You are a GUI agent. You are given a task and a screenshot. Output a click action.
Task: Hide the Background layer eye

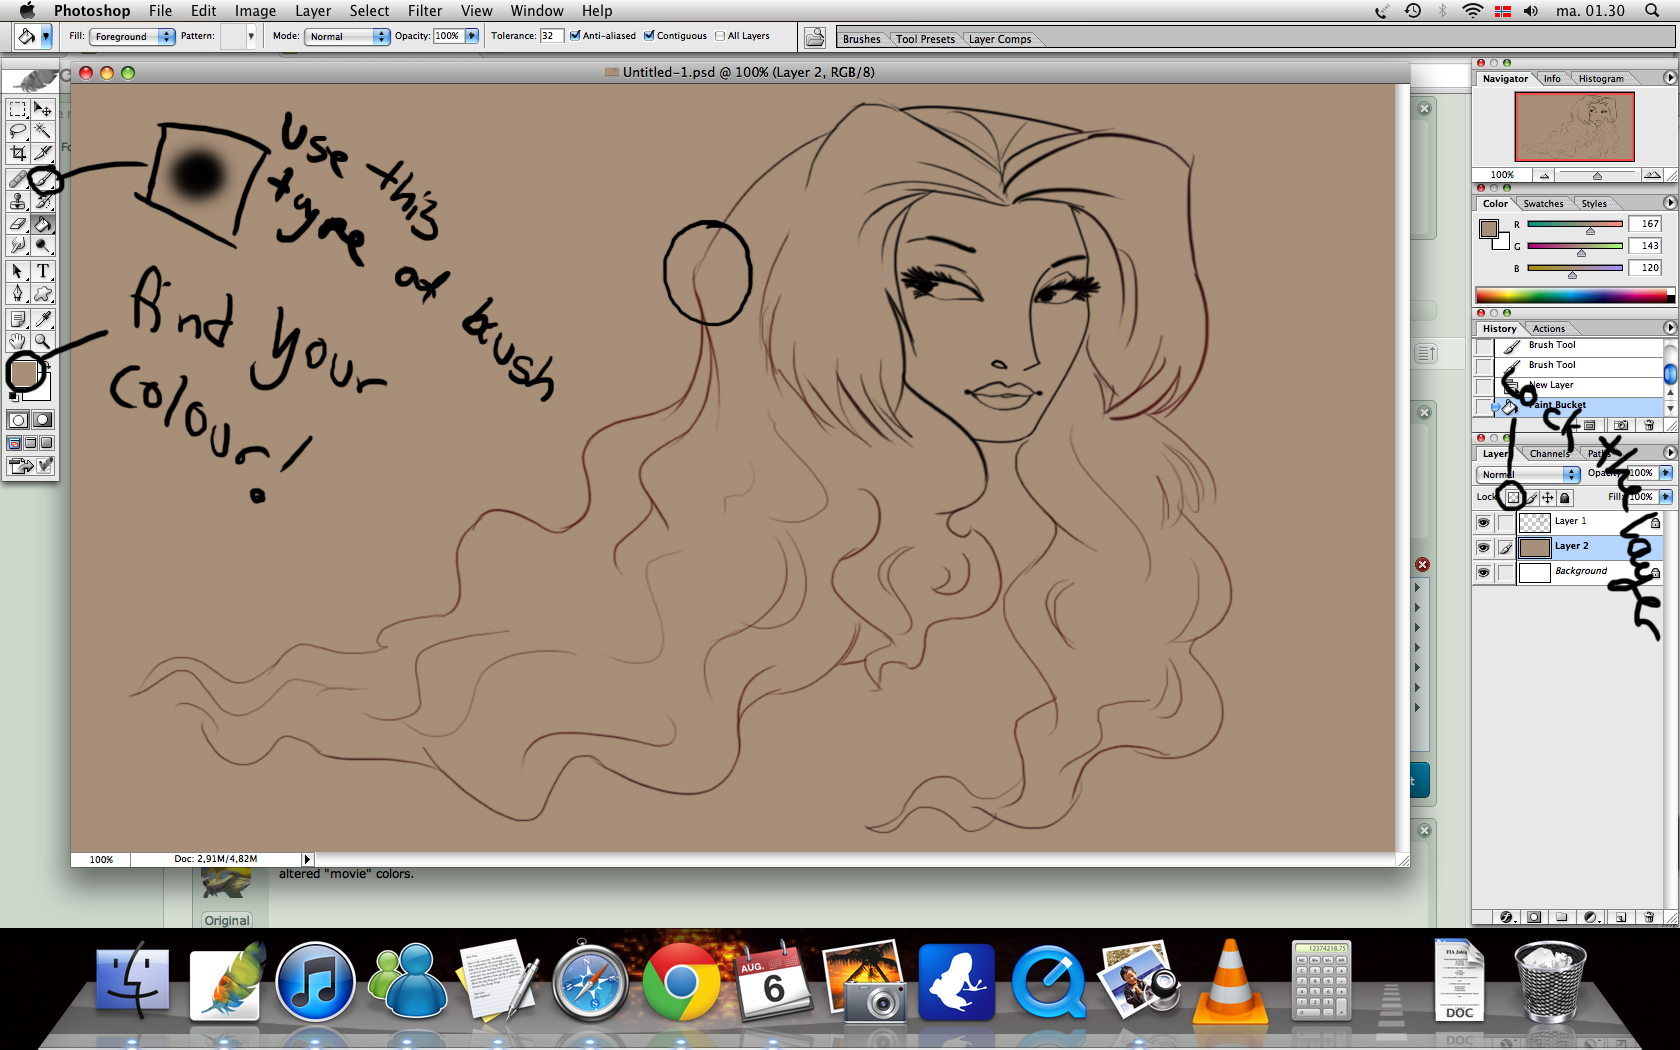coord(1483,572)
